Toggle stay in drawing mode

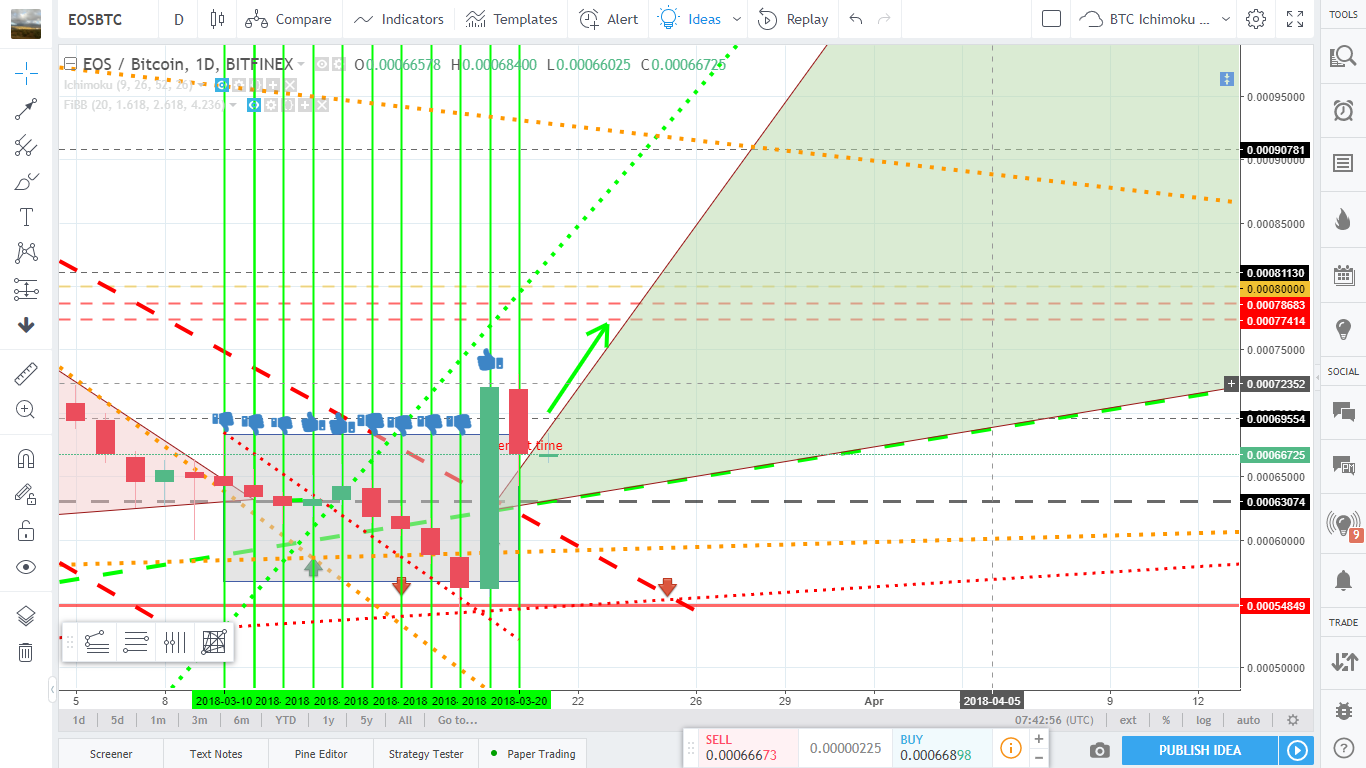click(26, 494)
